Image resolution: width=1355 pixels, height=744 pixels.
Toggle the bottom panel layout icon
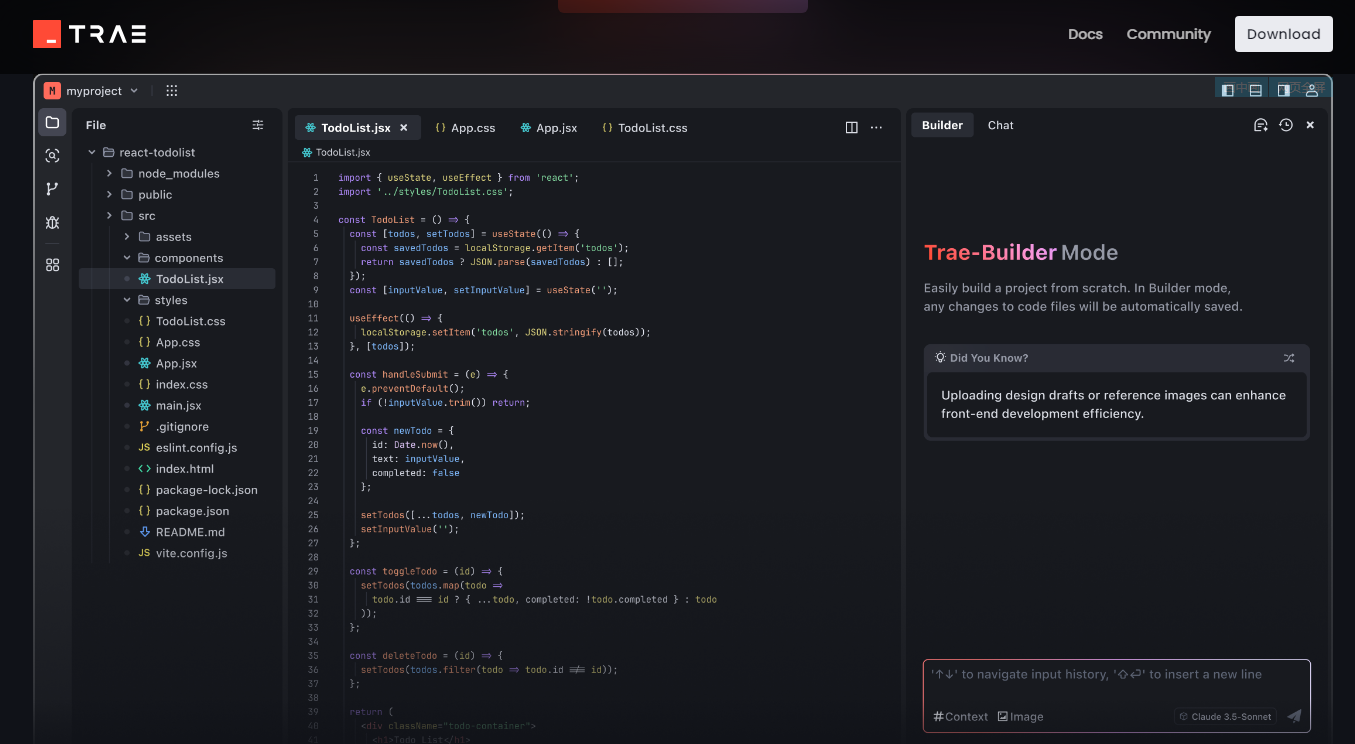point(1255,90)
